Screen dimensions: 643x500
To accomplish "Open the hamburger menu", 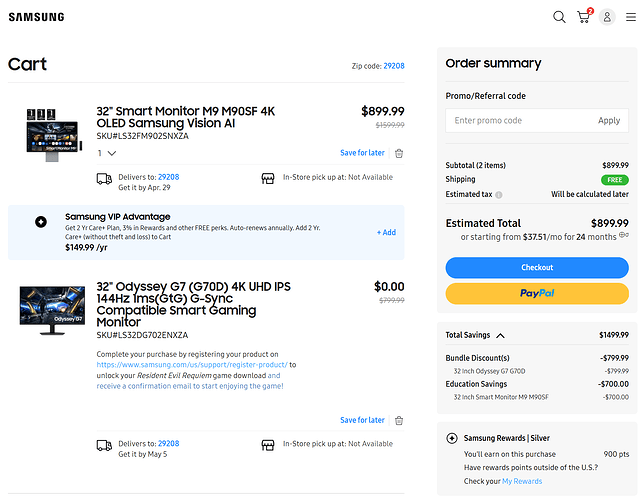I will (631, 17).
